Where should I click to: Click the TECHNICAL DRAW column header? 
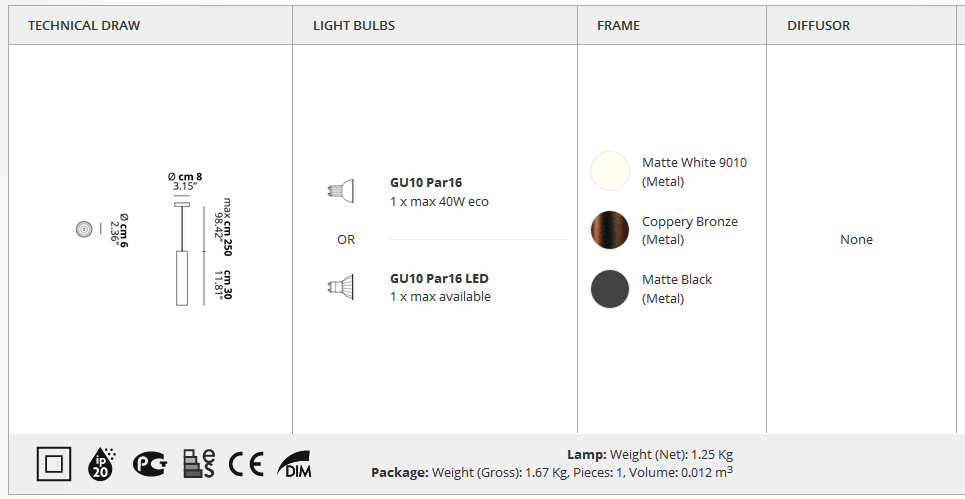(84, 25)
